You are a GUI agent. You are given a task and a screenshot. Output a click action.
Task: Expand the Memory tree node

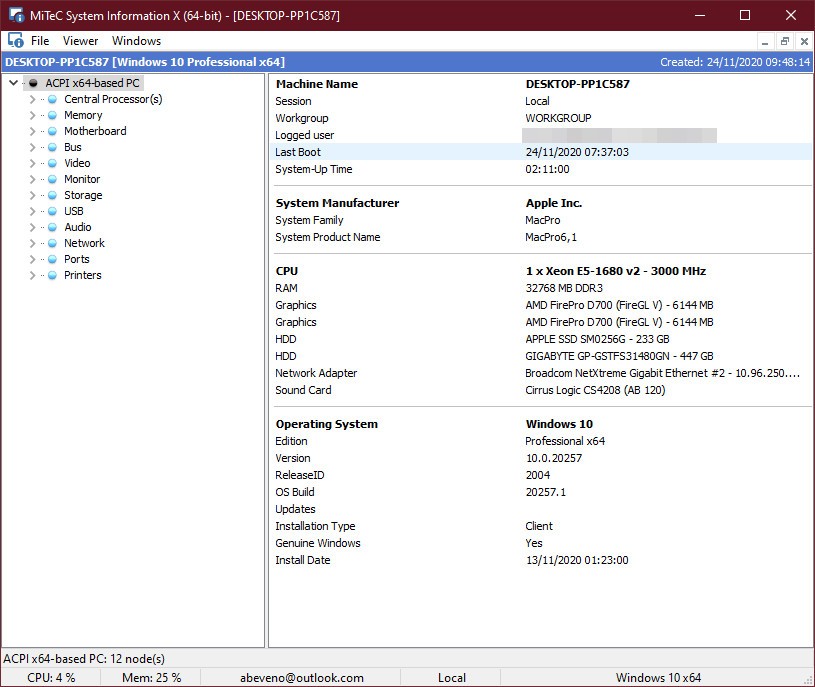tap(32, 115)
